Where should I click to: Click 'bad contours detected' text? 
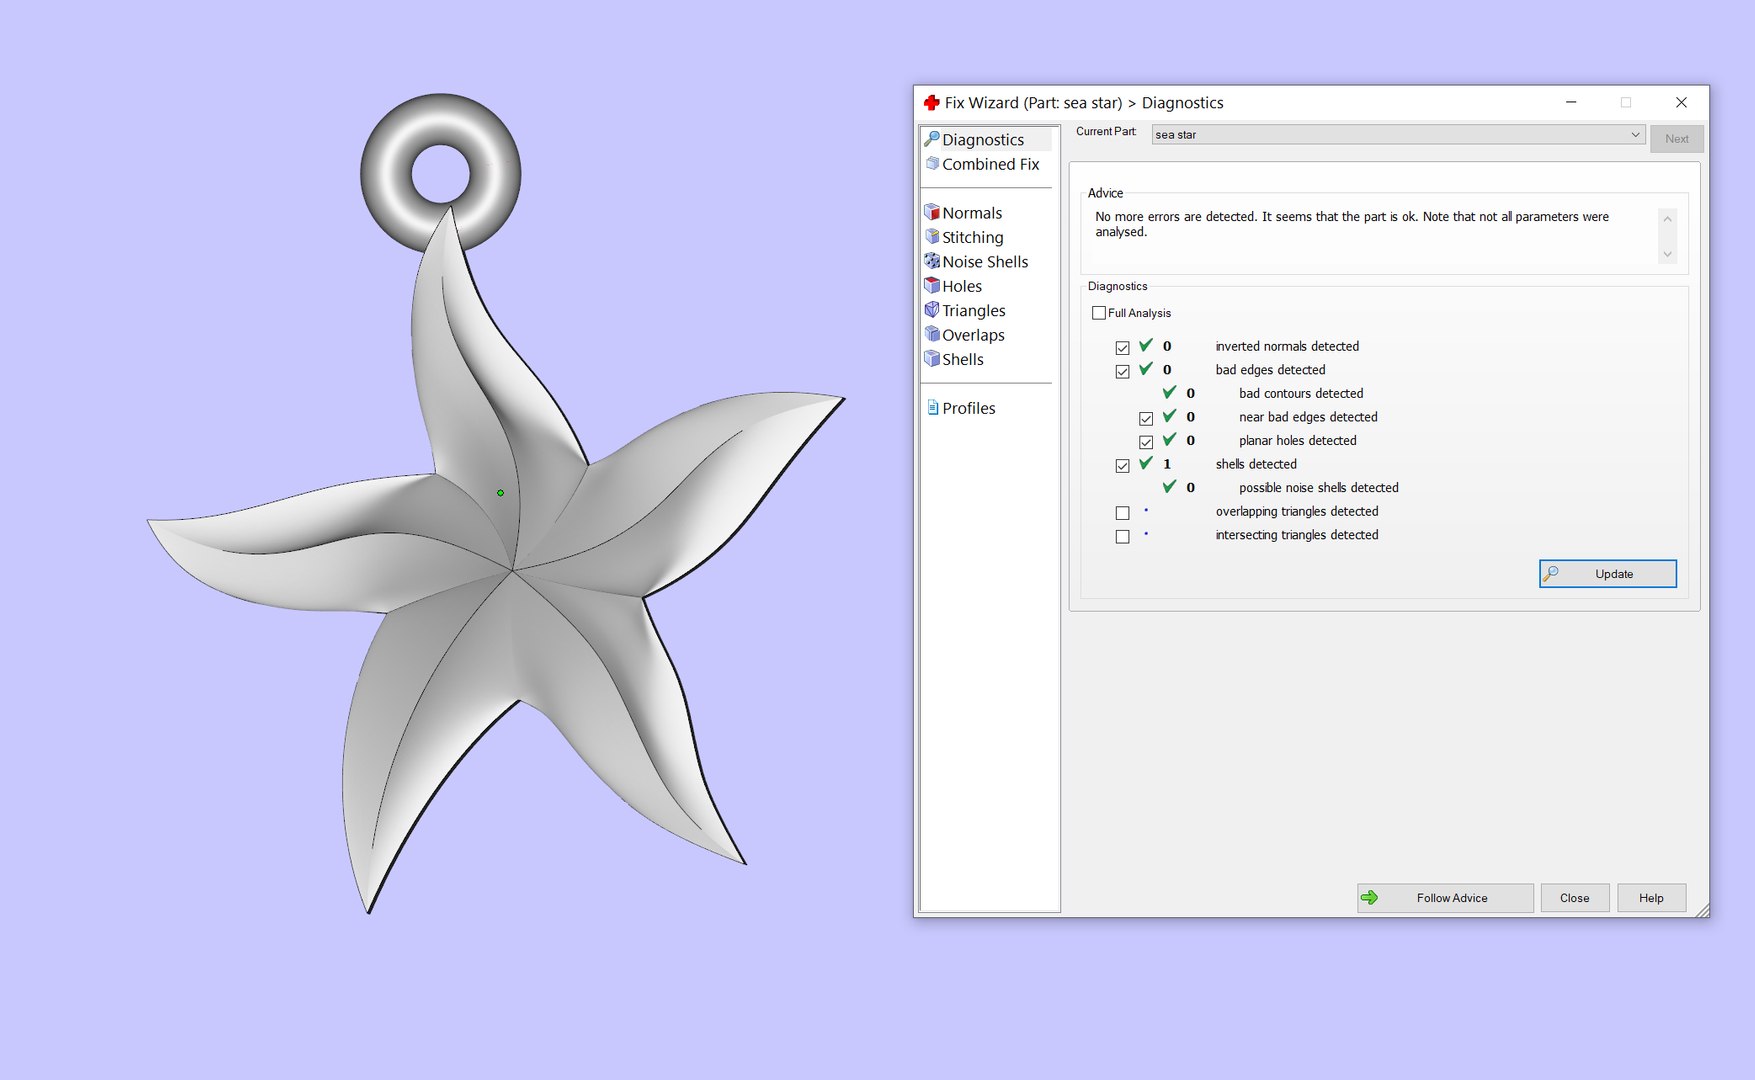pyautogui.click(x=1301, y=394)
